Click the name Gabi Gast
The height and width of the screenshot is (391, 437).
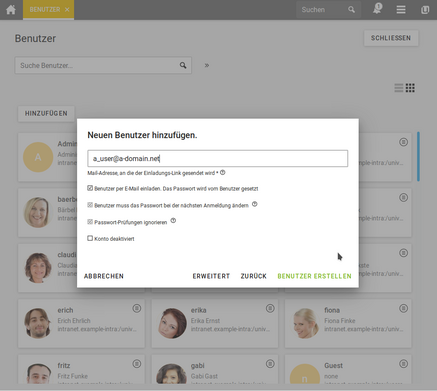(x=204, y=376)
